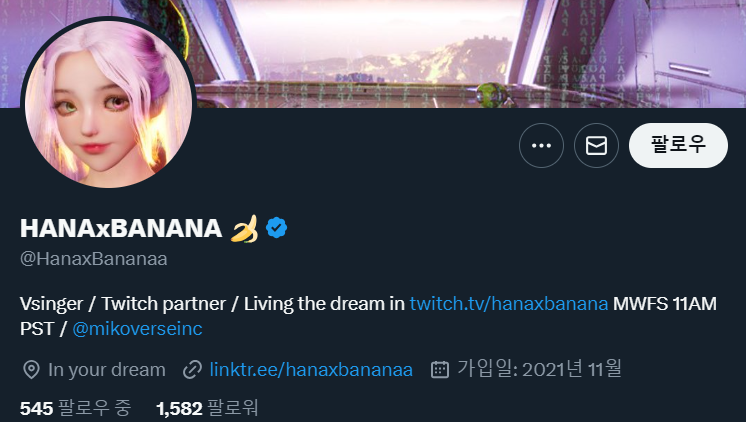Open the twitch.tv/hanaxbanana link
The width and height of the screenshot is (746, 422).
[x=509, y=303]
